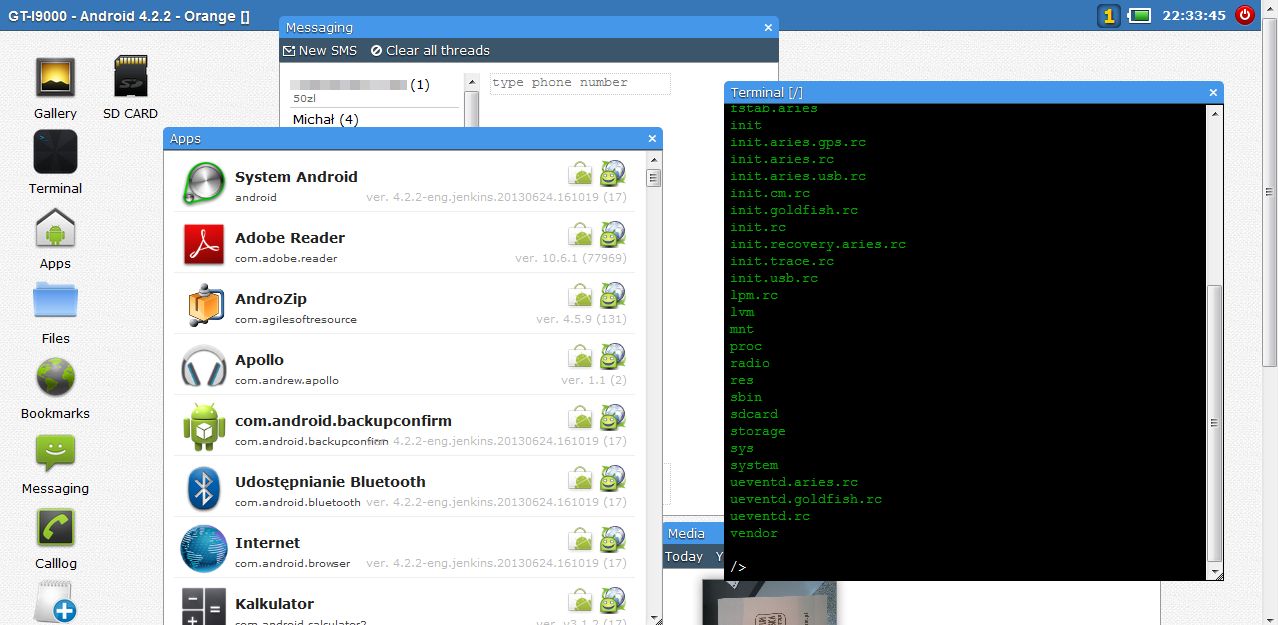
Task: Select the AndroZip app name
Action: [x=271, y=299]
